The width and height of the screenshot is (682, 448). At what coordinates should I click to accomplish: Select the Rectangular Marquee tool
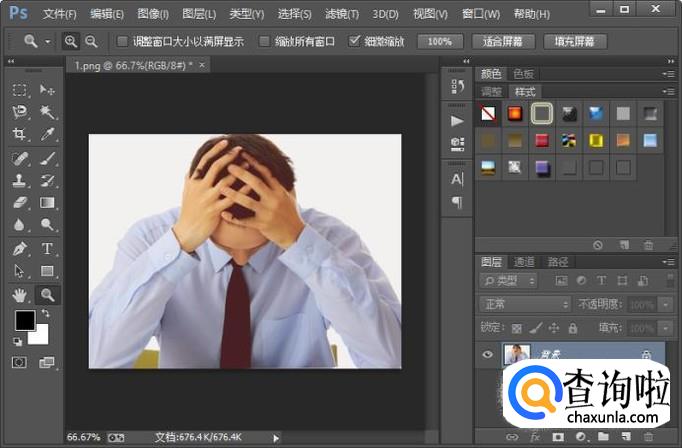pyautogui.click(x=20, y=90)
